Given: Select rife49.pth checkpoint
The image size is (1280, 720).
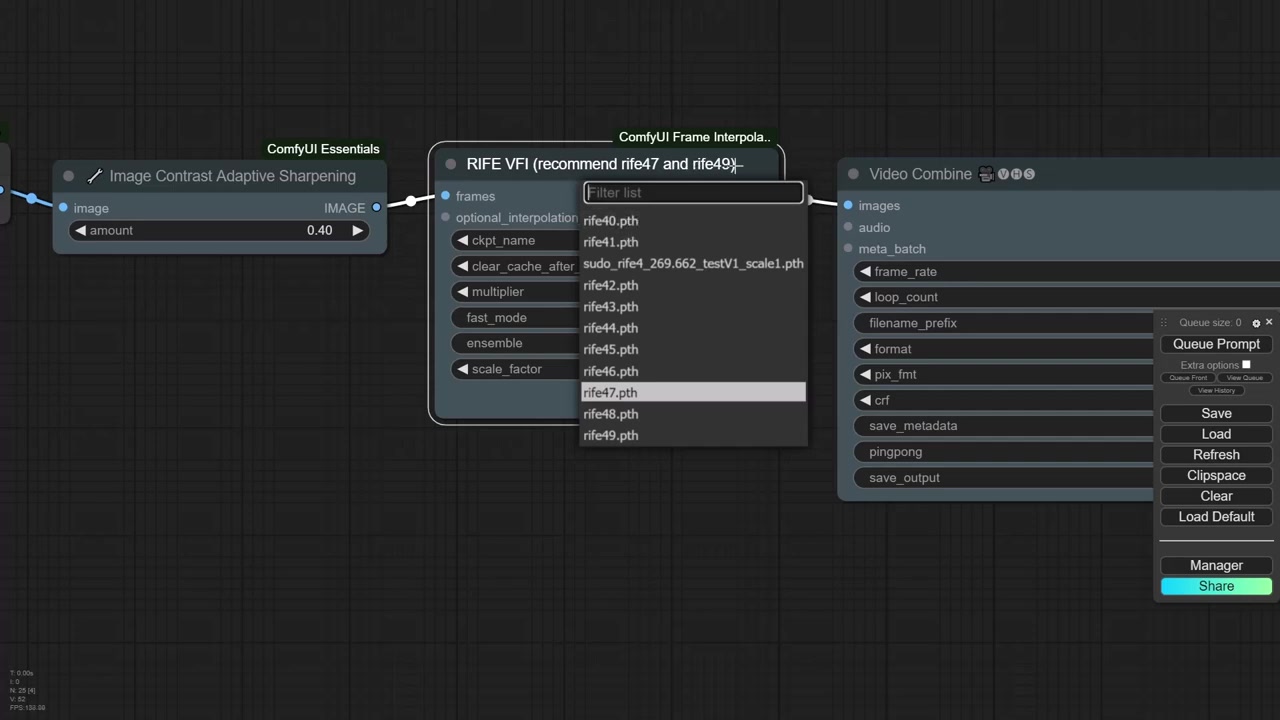Looking at the screenshot, I should point(693,436).
